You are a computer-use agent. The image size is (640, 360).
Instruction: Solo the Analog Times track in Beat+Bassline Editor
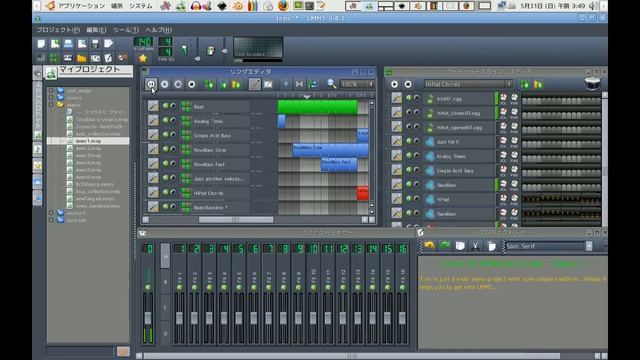coord(416,156)
